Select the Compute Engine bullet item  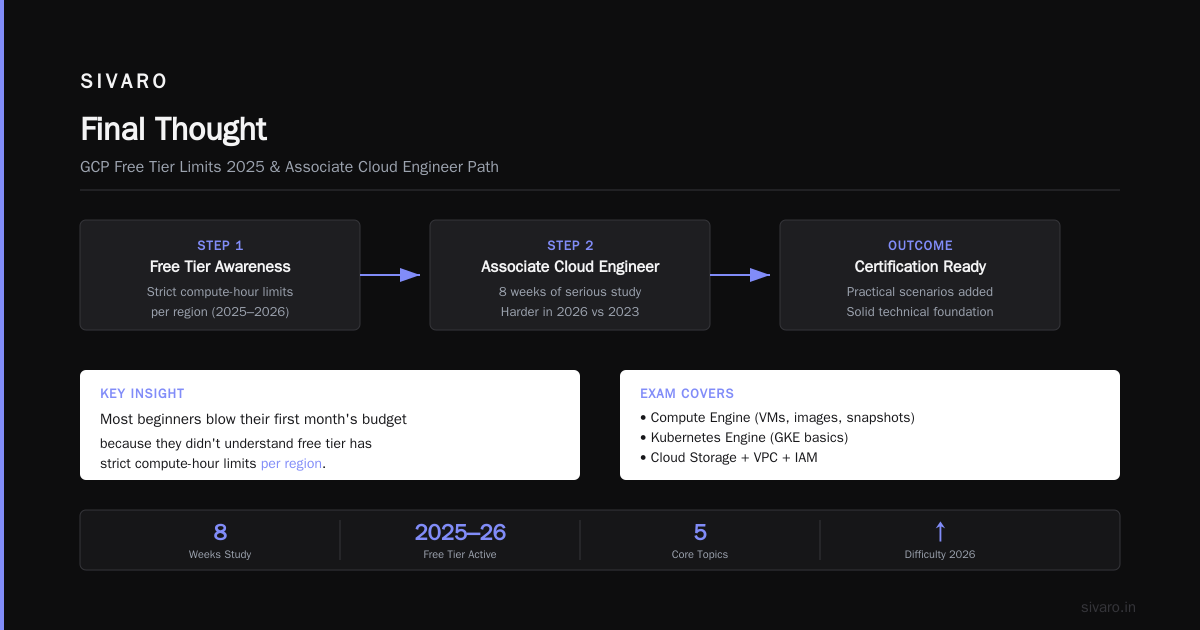pos(777,417)
